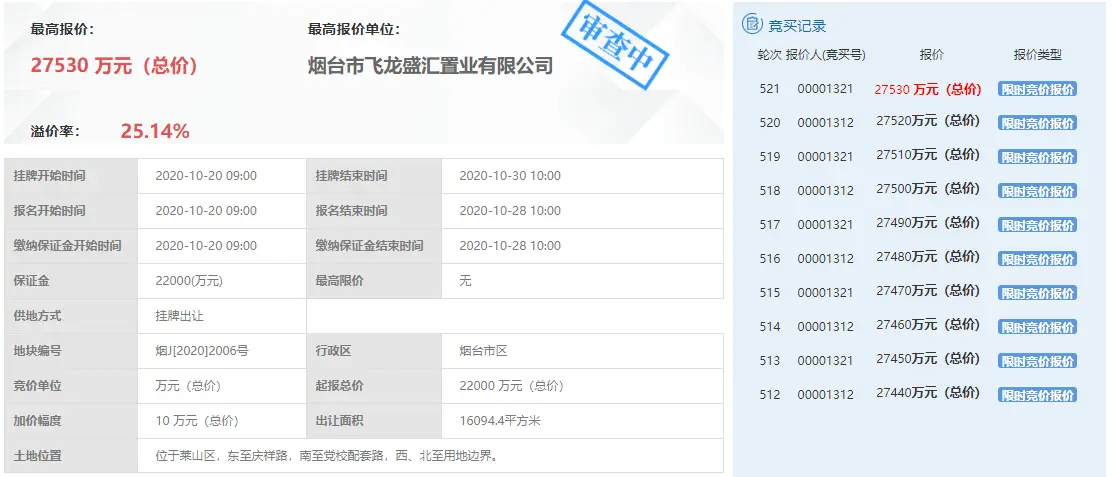
Task: Click the 轮次 column header
Action: click(769, 55)
